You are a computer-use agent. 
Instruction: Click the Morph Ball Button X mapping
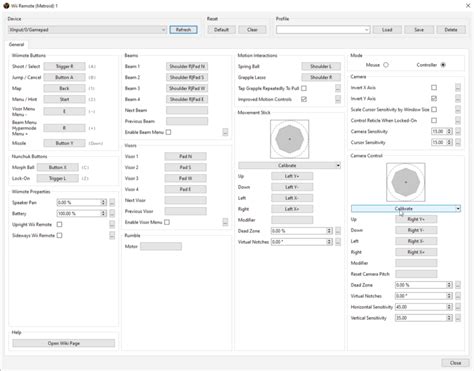58,167
